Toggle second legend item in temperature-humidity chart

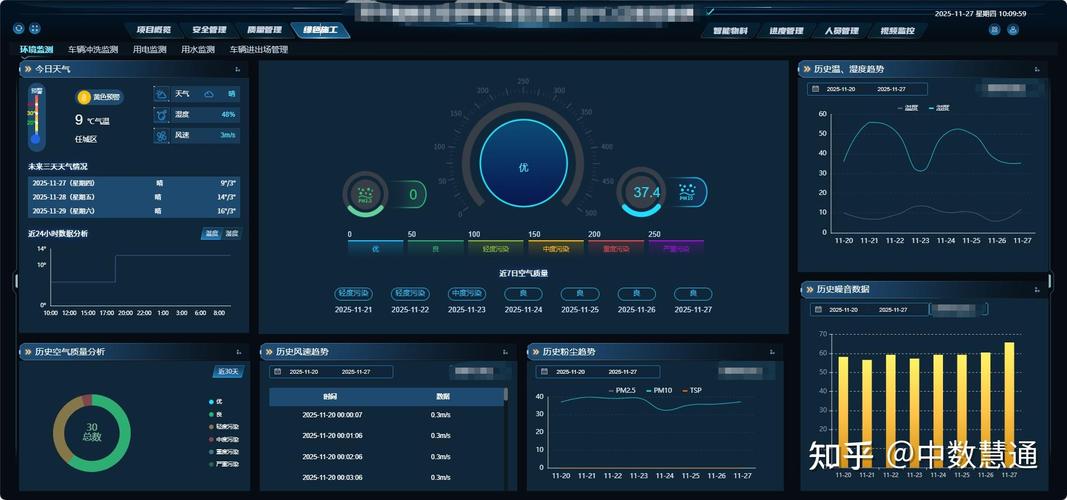(x=939, y=107)
